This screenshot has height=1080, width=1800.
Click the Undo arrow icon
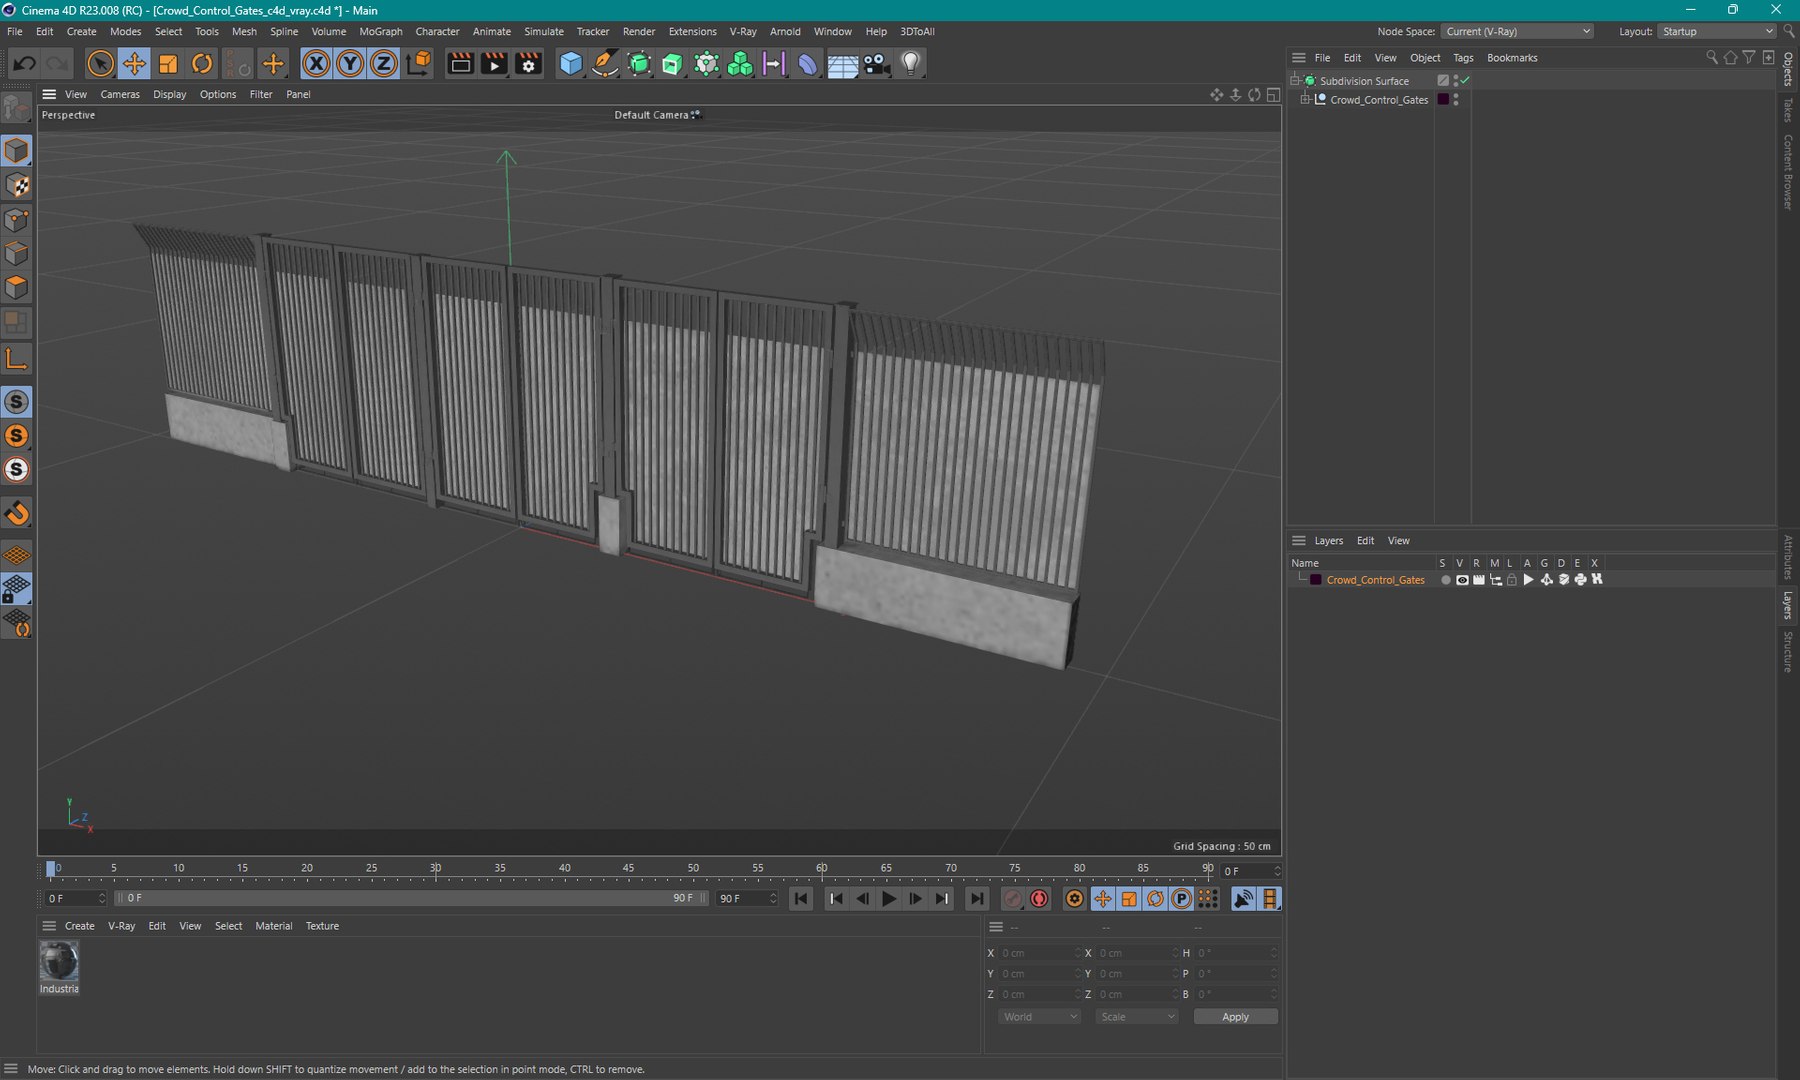tap(24, 64)
